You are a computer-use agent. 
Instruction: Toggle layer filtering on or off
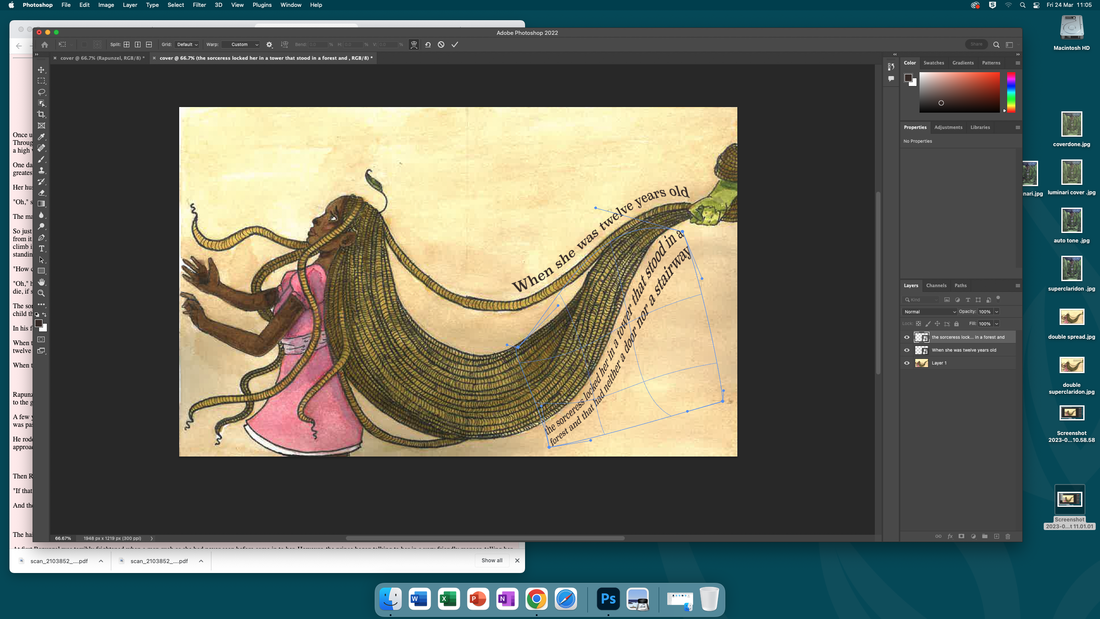[x=998, y=298]
